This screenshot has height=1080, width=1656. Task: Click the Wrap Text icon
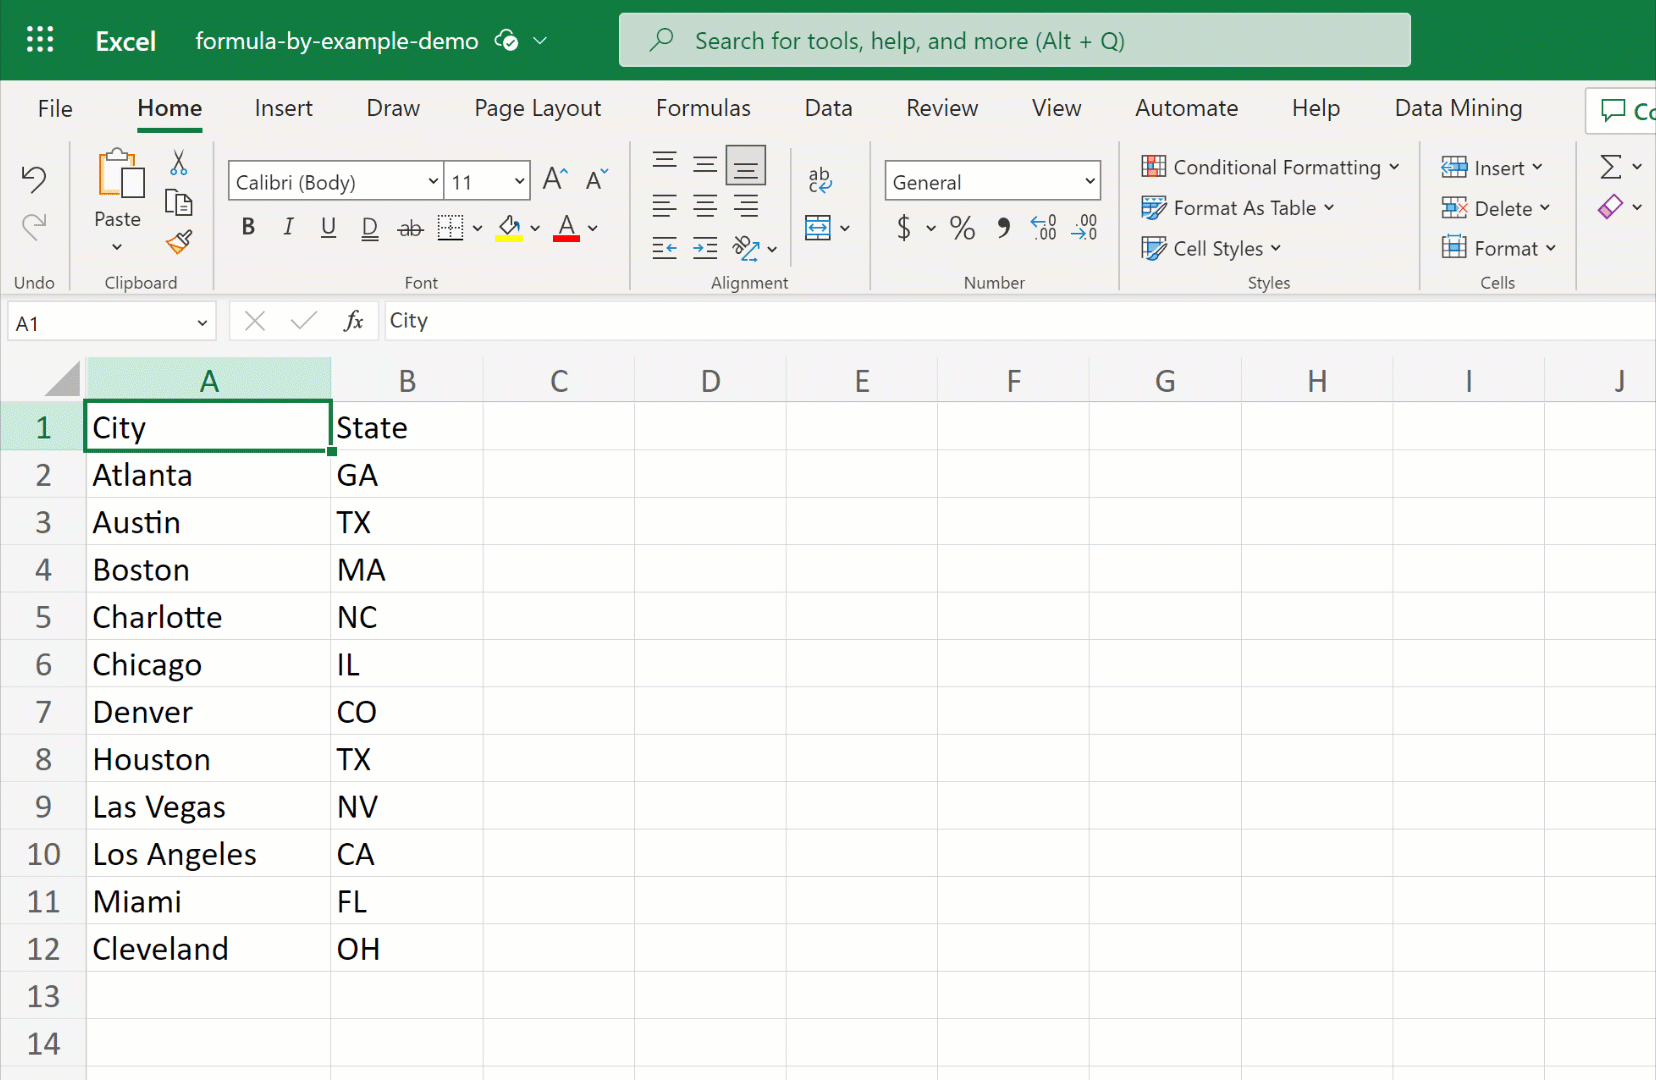(x=820, y=180)
